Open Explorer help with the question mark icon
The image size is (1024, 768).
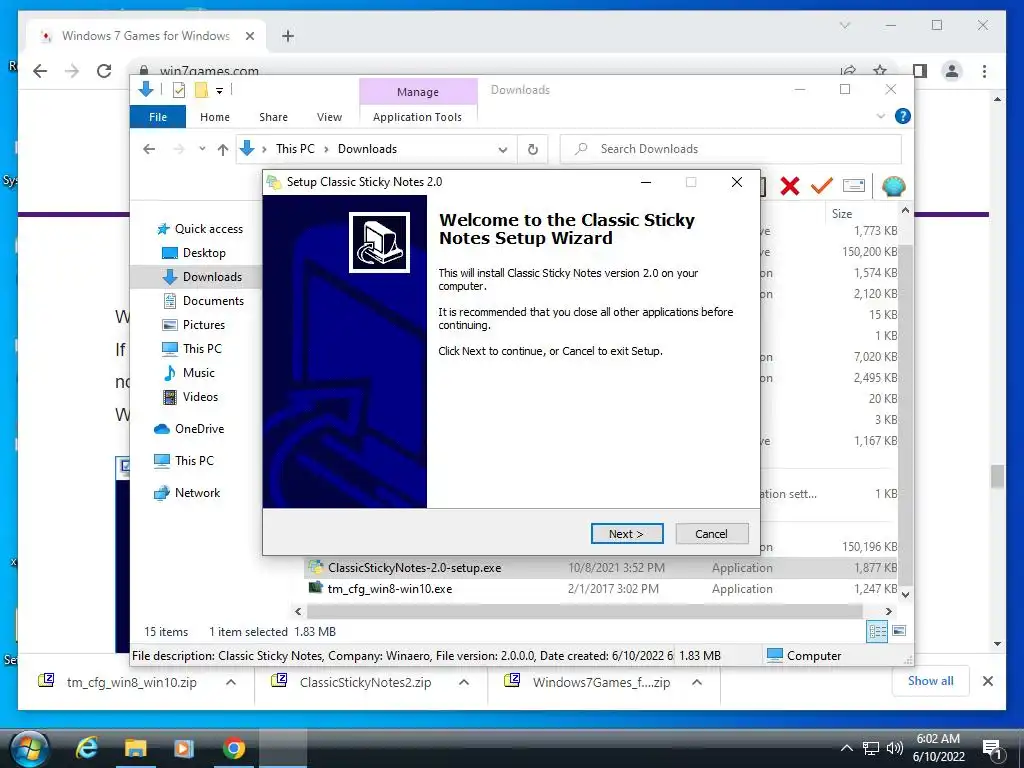click(x=903, y=116)
